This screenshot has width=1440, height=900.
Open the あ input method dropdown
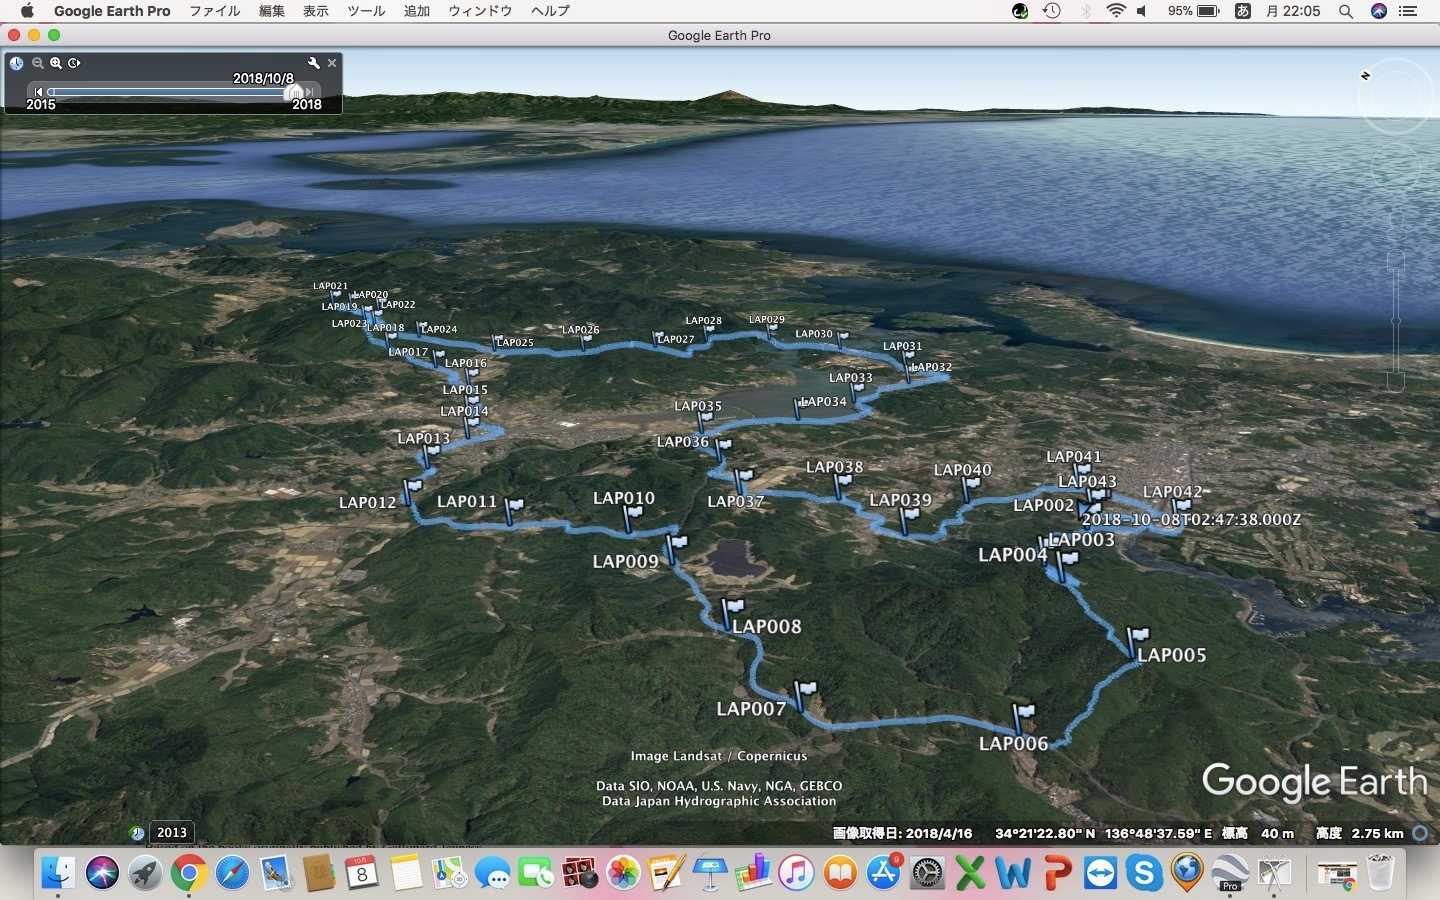tap(1243, 11)
